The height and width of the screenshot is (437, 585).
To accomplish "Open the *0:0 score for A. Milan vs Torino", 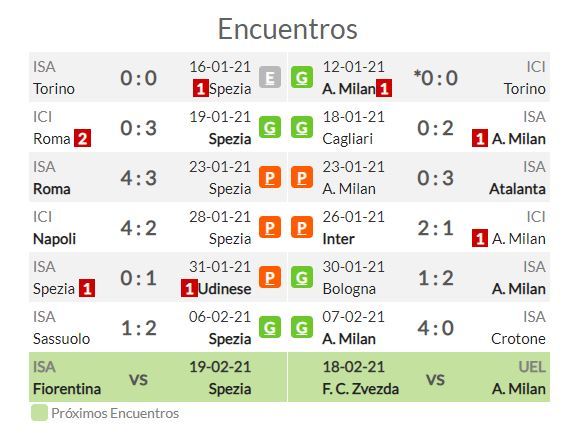I will click(435, 78).
